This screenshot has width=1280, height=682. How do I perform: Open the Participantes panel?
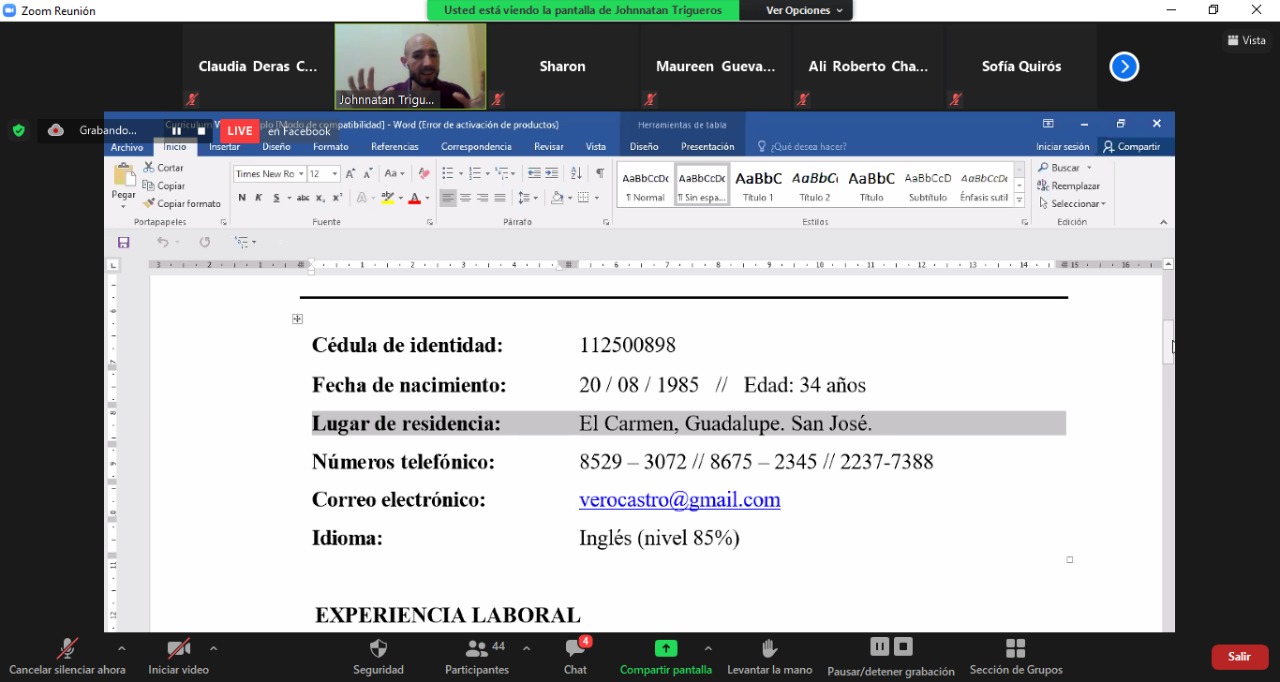coord(477,649)
